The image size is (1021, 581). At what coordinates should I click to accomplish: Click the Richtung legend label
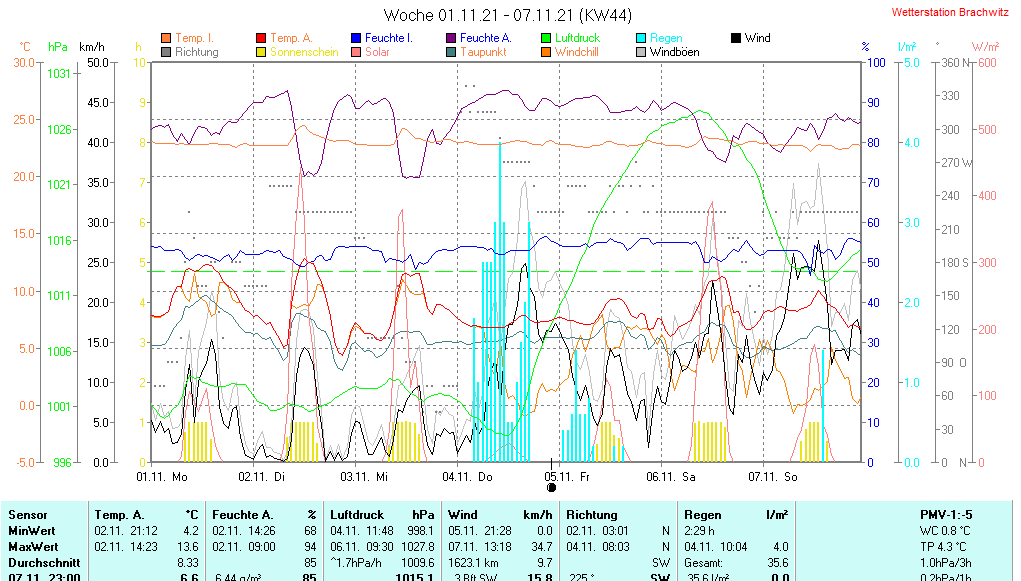pos(196,52)
